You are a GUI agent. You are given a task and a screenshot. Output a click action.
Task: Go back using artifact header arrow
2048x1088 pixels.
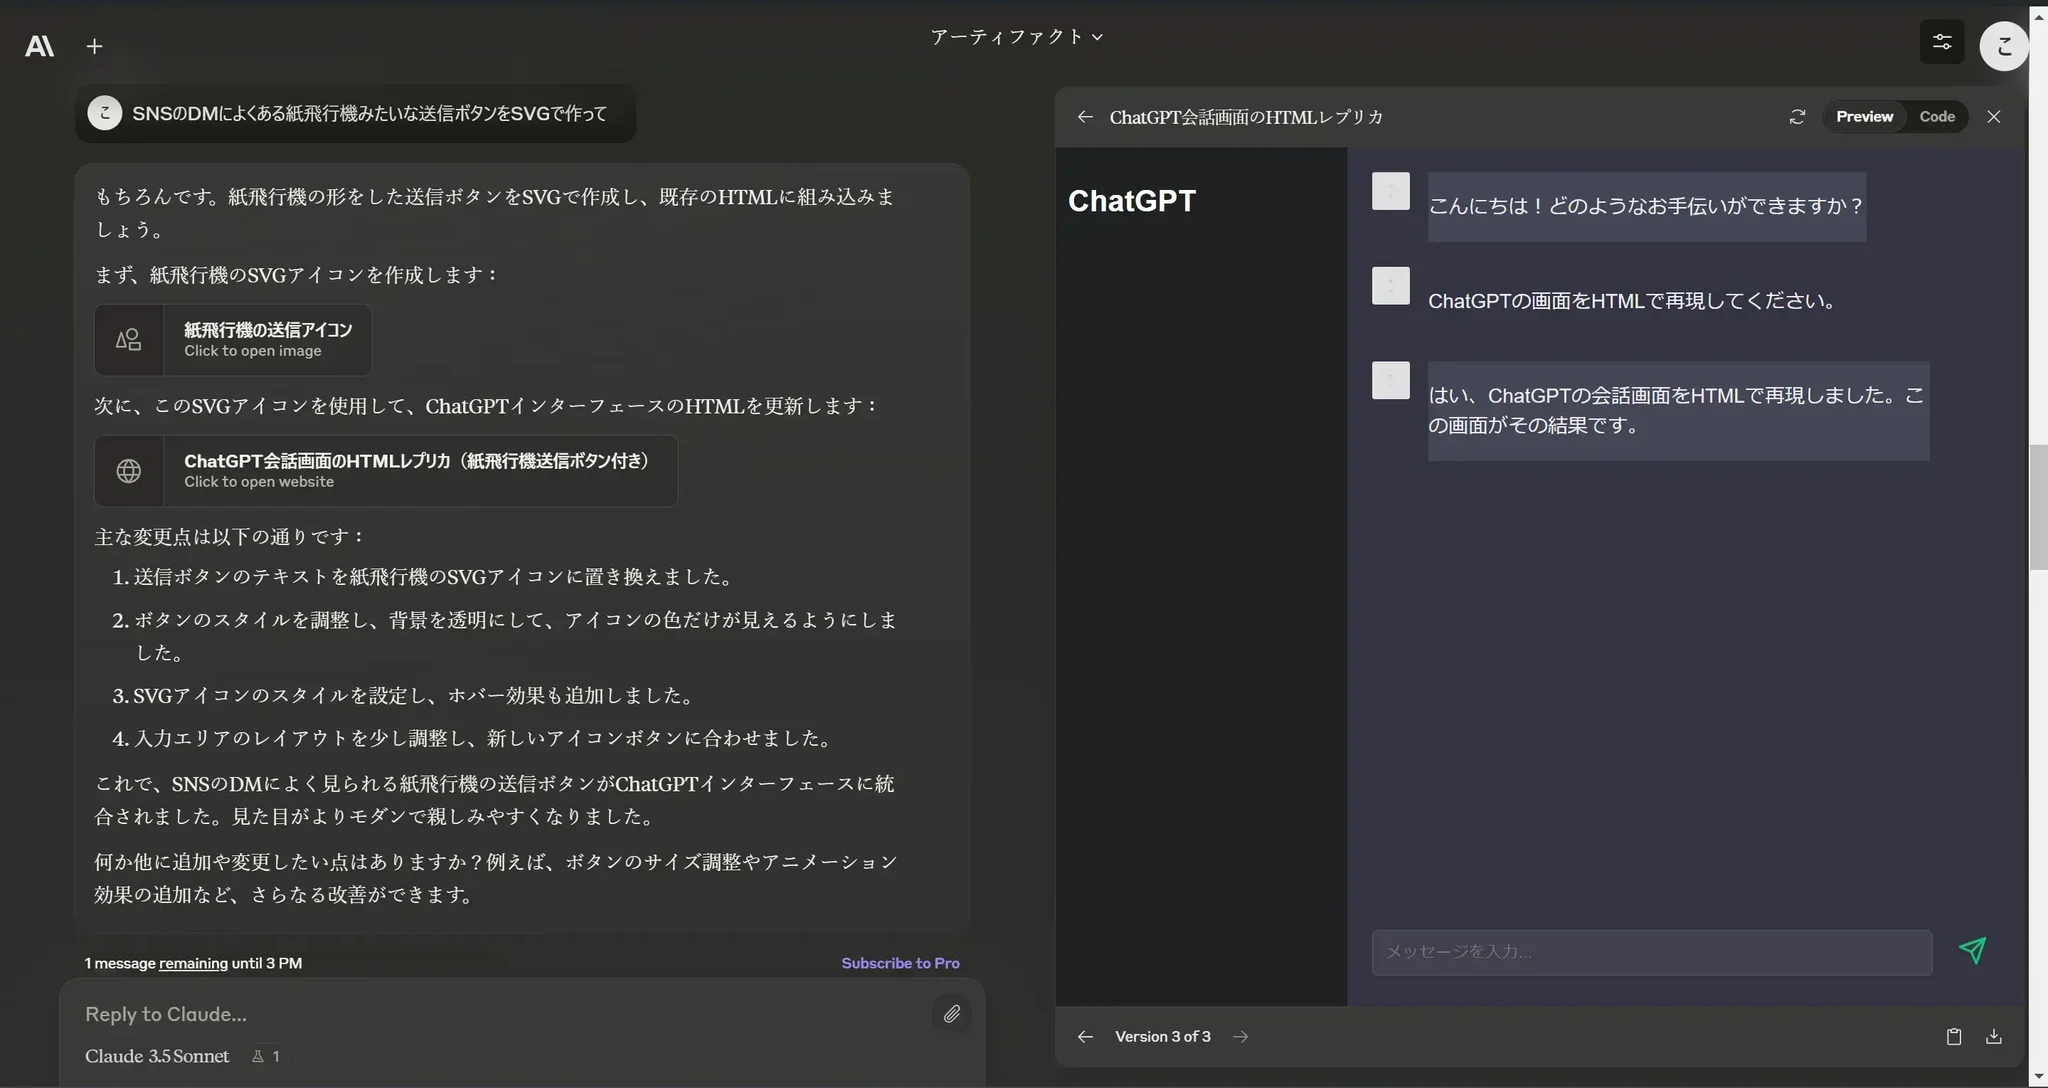(1085, 117)
